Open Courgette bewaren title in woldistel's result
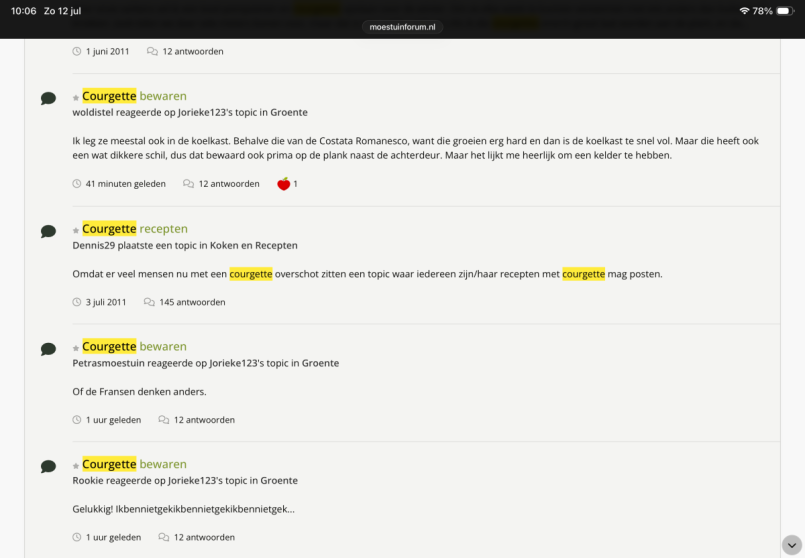 coord(135,96)
